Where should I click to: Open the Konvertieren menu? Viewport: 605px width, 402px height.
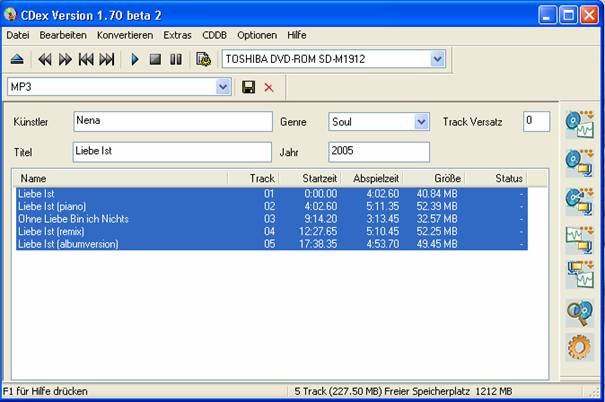click(x=125, y=35)
